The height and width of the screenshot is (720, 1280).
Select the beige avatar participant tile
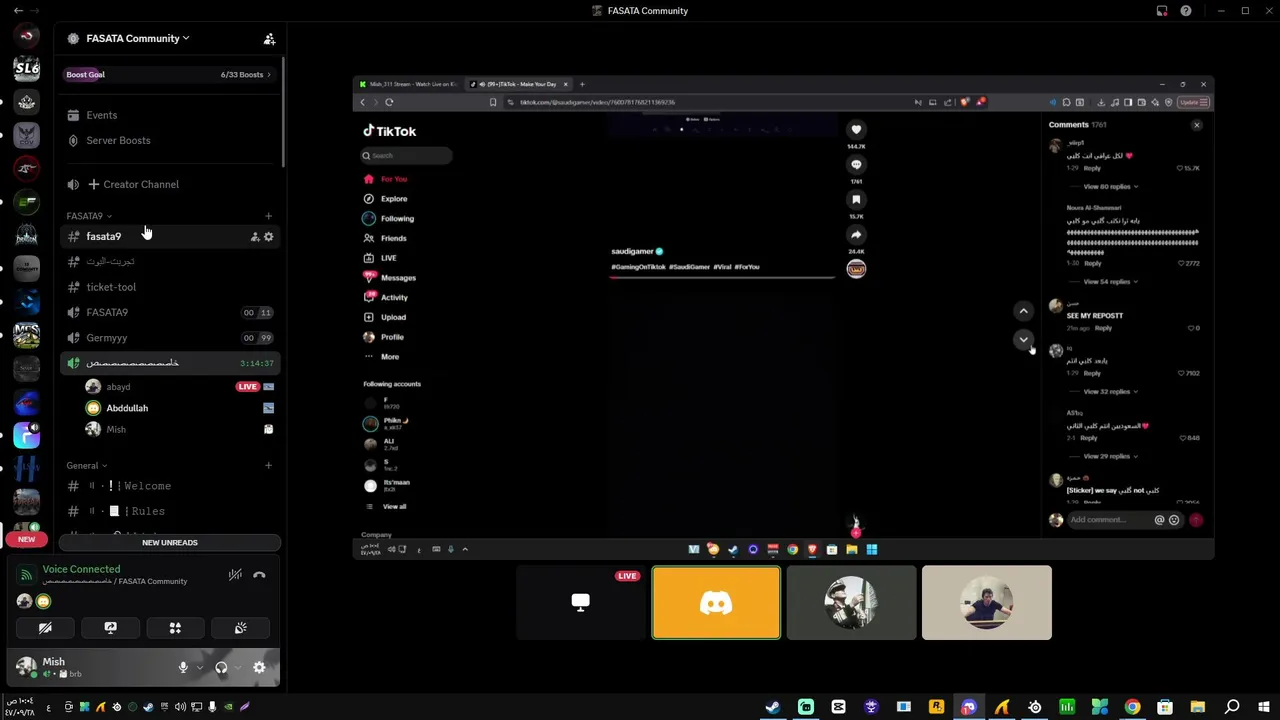(x=986, y=602)
